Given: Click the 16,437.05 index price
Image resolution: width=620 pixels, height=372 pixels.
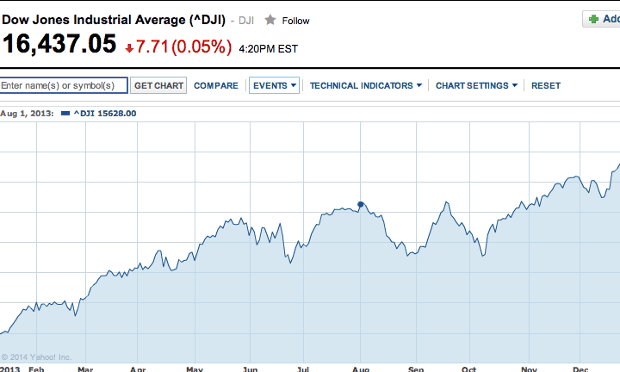Looking at the screenshot, I should pyautogui.click(x=59, y=43).
